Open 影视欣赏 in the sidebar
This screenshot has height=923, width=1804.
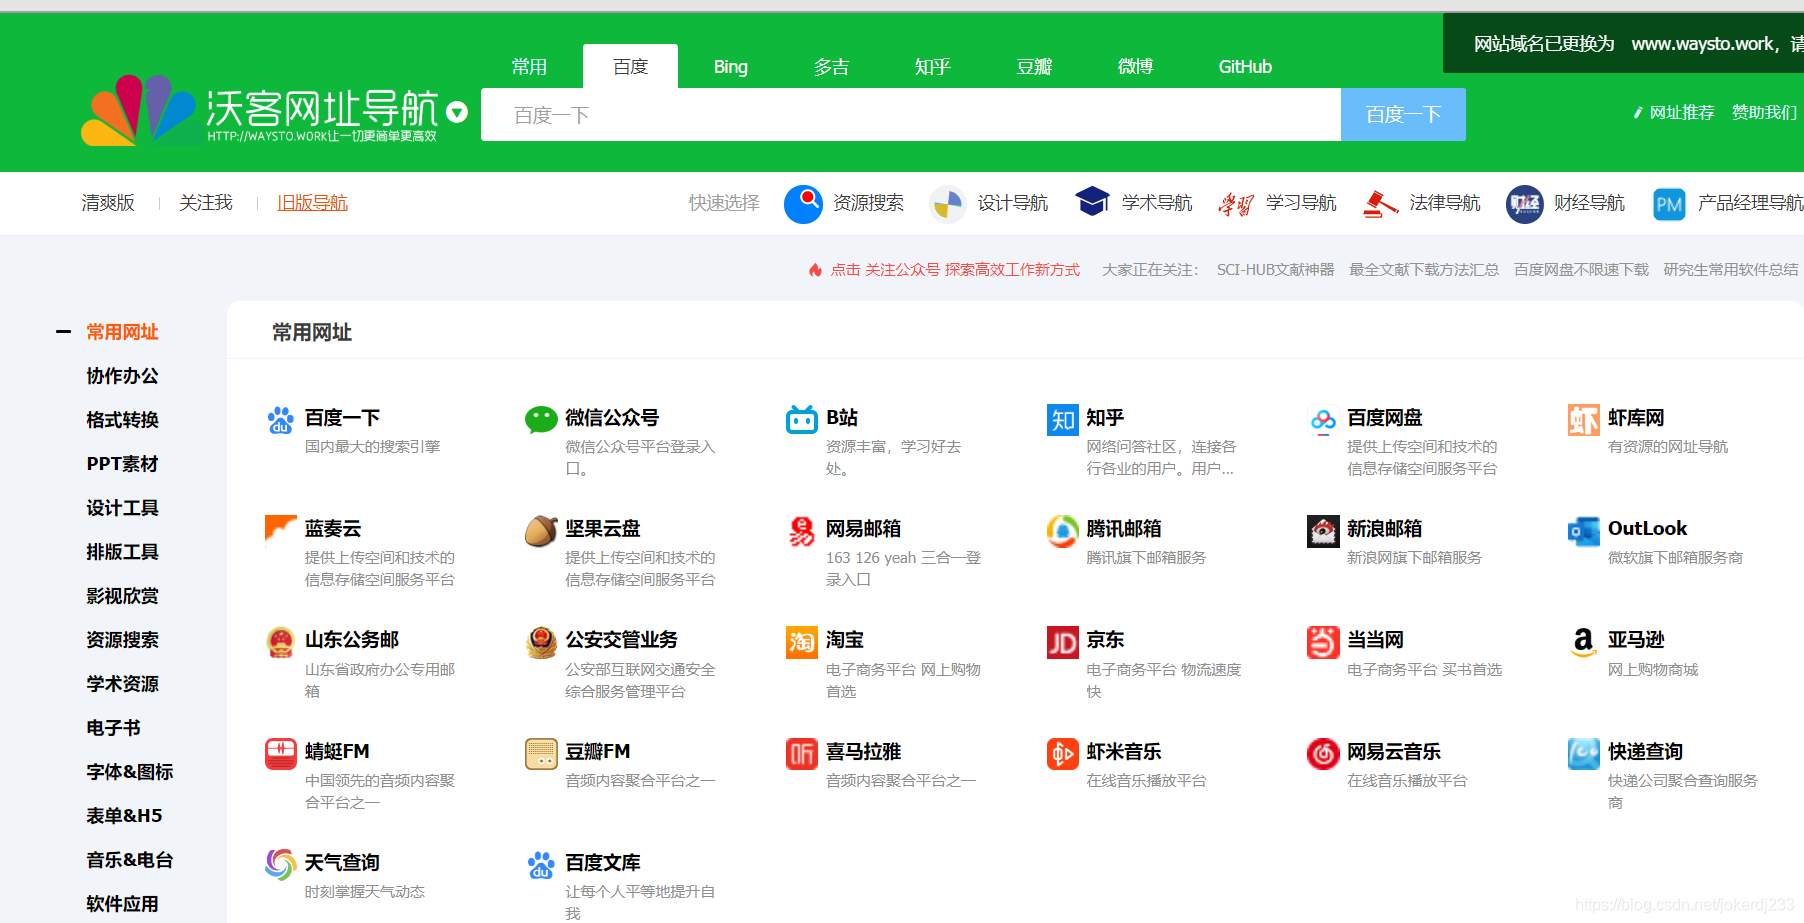(x=122, y=596)
